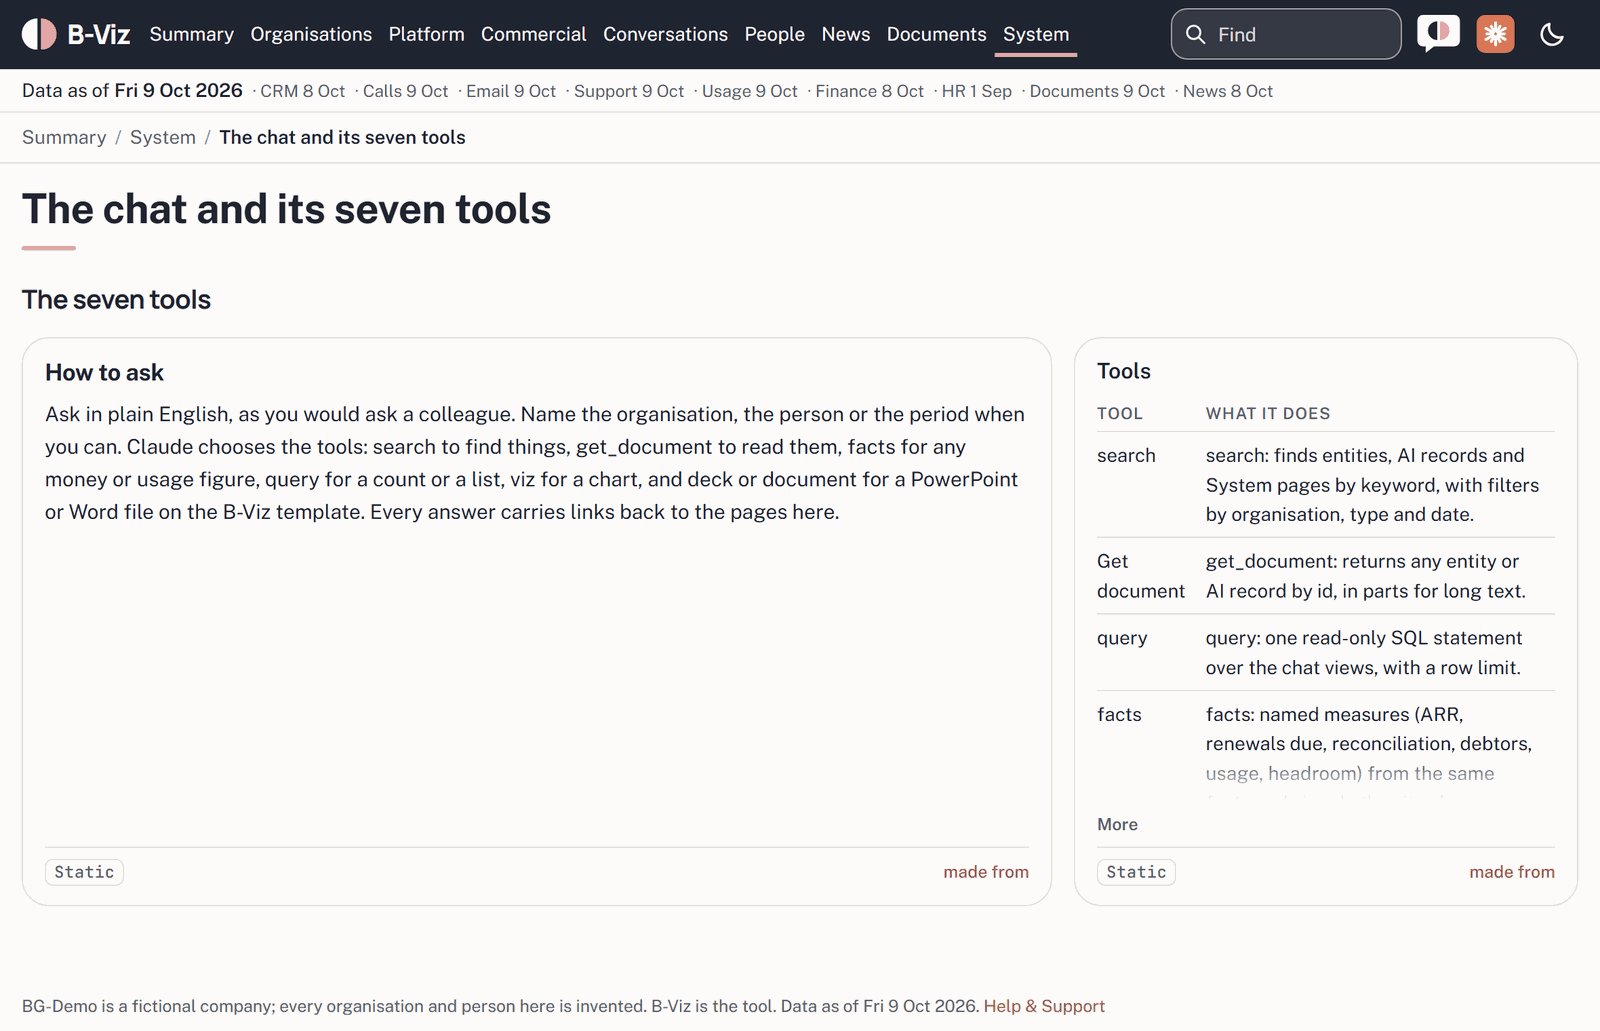Click the 'Support 9 Oct' data source
The height and width of the screenshot is (1031, 1600).
pyautogui.click(x=629, y=91)
